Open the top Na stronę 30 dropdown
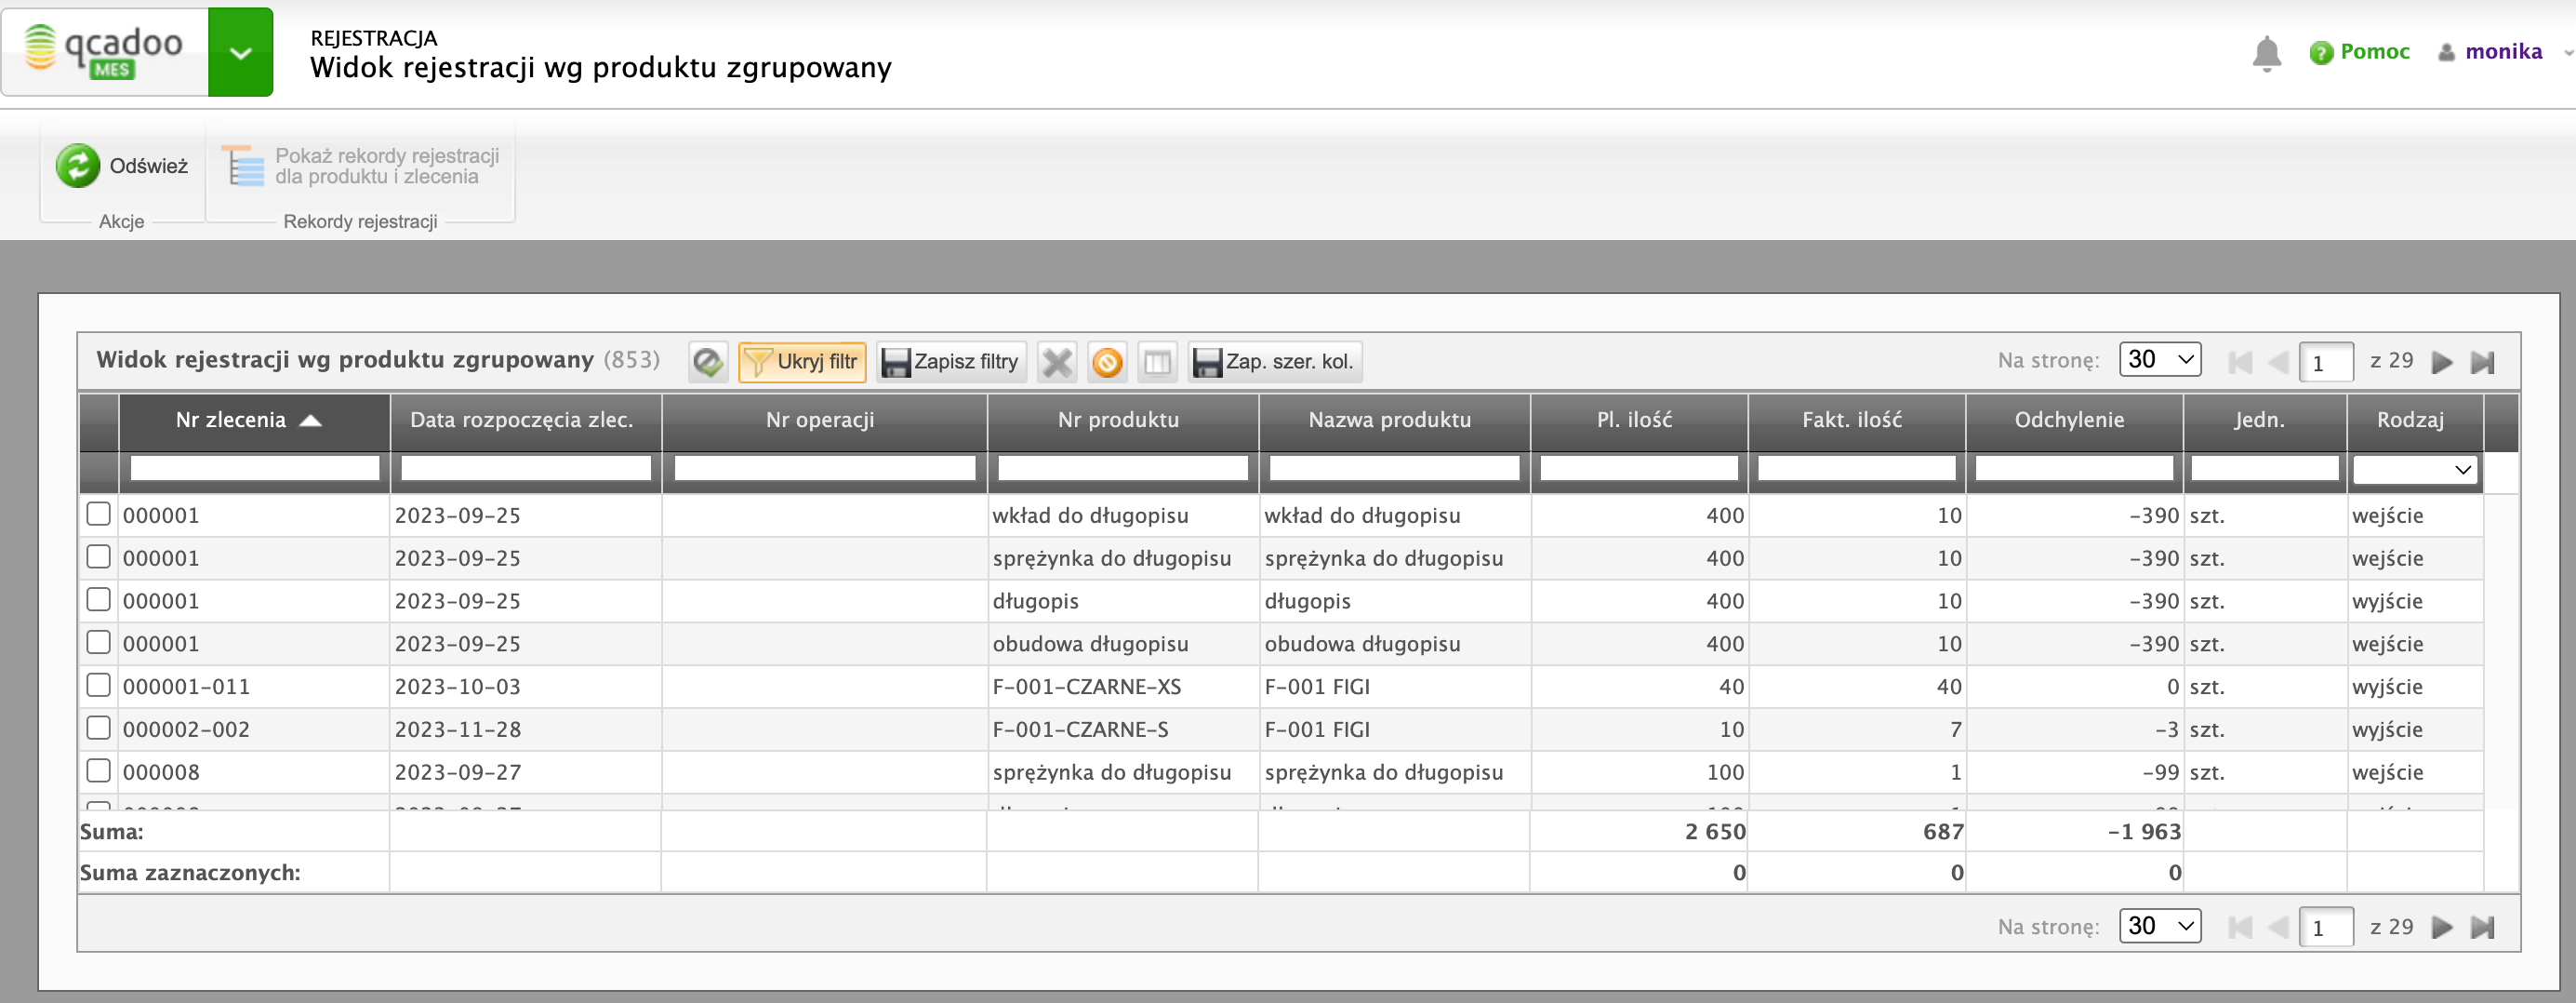The image size is (2576, 1003). (2160, 359)
